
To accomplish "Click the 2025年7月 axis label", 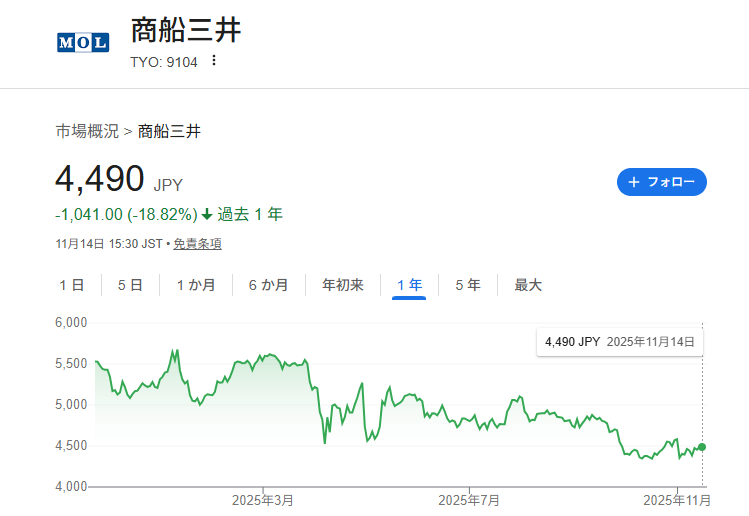I will tap(469, 499).
